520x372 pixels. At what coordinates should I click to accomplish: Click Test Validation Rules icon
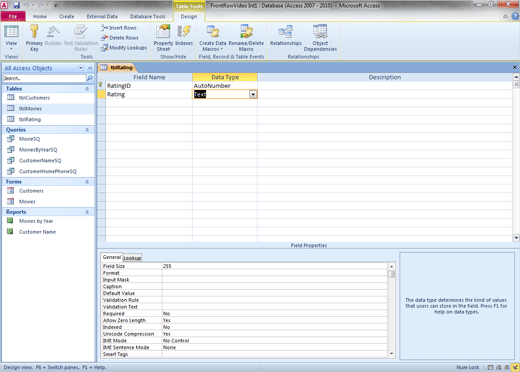81,38
